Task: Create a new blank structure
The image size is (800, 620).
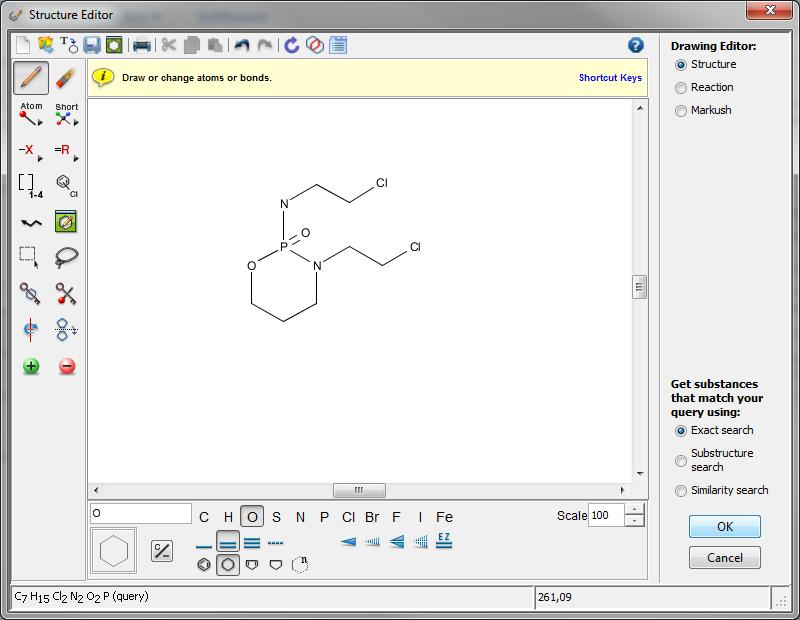Action: click(x=23, y=45)
